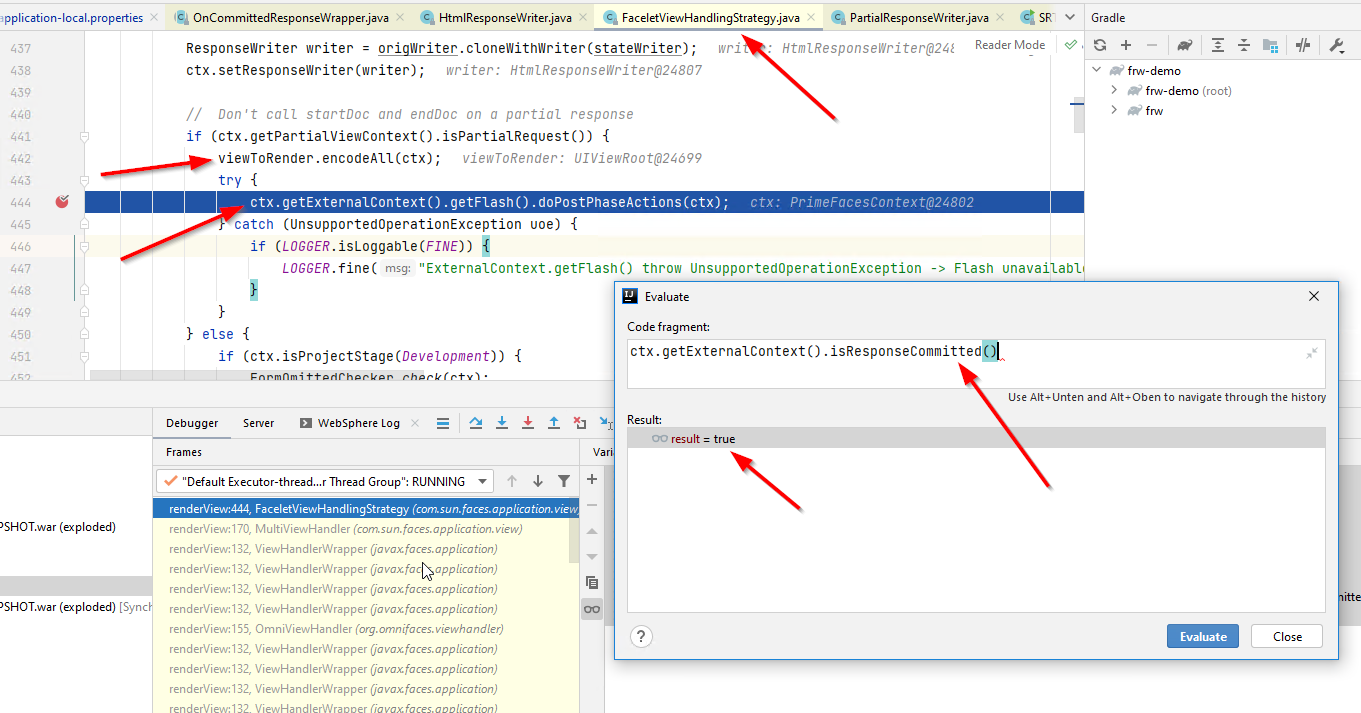Viewport: 1361px width, 713px height.
Task: Open Execute Gradle Task elephant icon
Action: [1185, 44]
